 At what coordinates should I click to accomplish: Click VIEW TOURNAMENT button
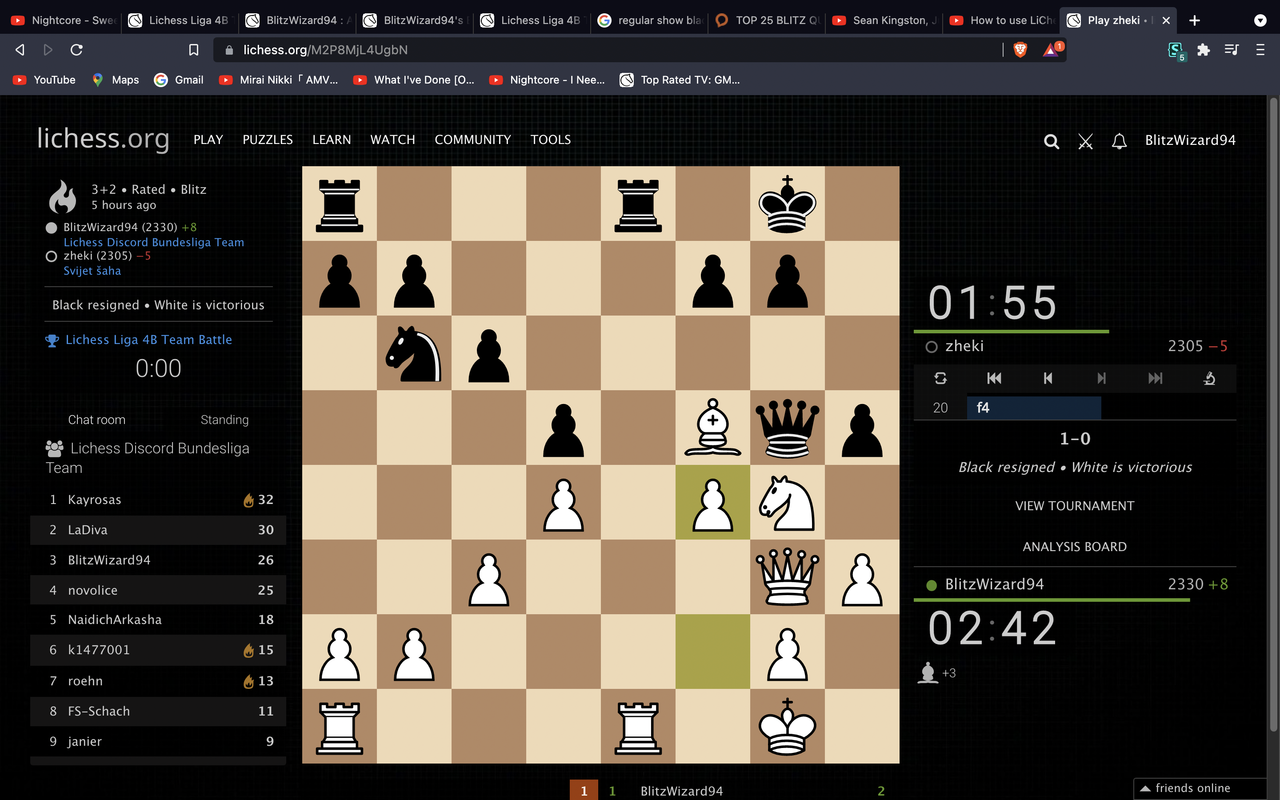point(1075,506)
